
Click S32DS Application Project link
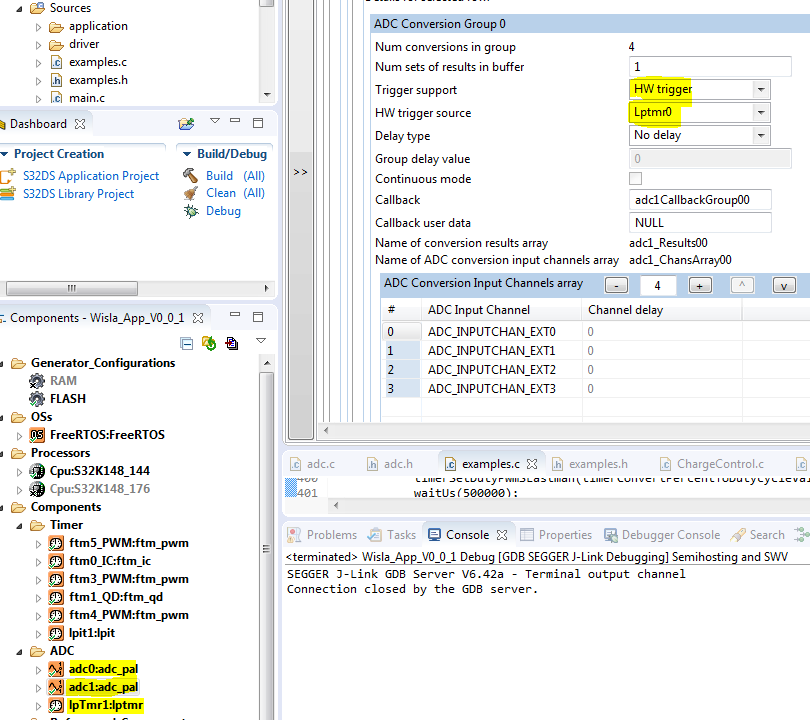pyautogui.click(x=91, y=176)
